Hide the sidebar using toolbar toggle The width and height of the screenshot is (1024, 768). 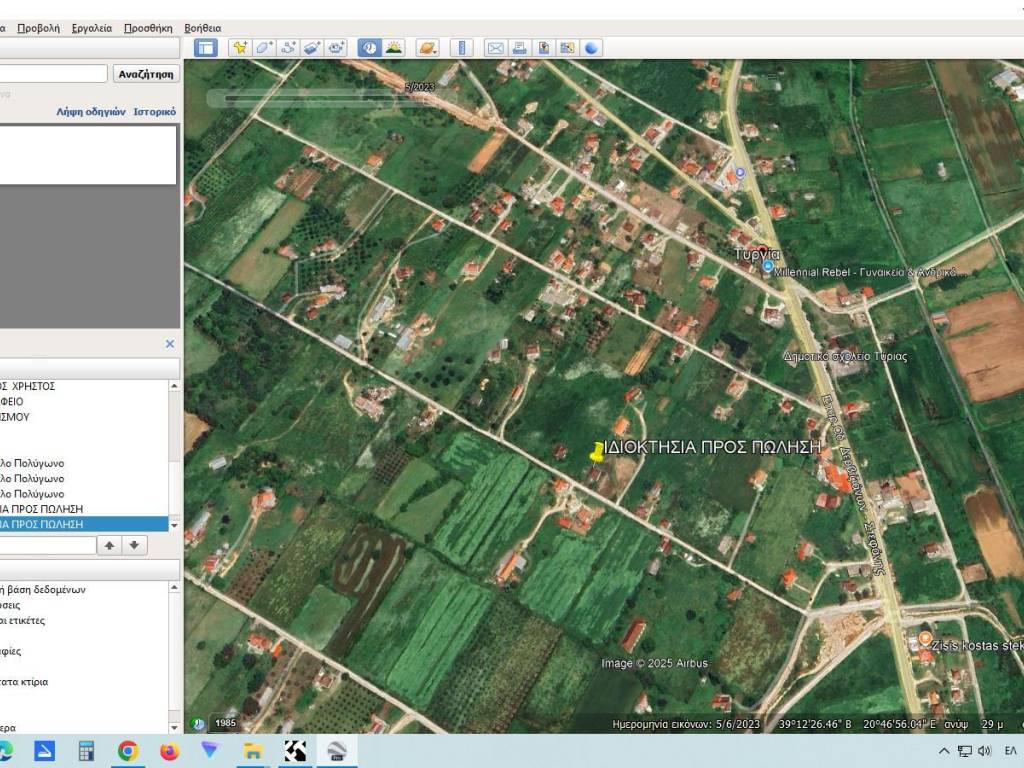pyautogui.click(x=205, y=47)
